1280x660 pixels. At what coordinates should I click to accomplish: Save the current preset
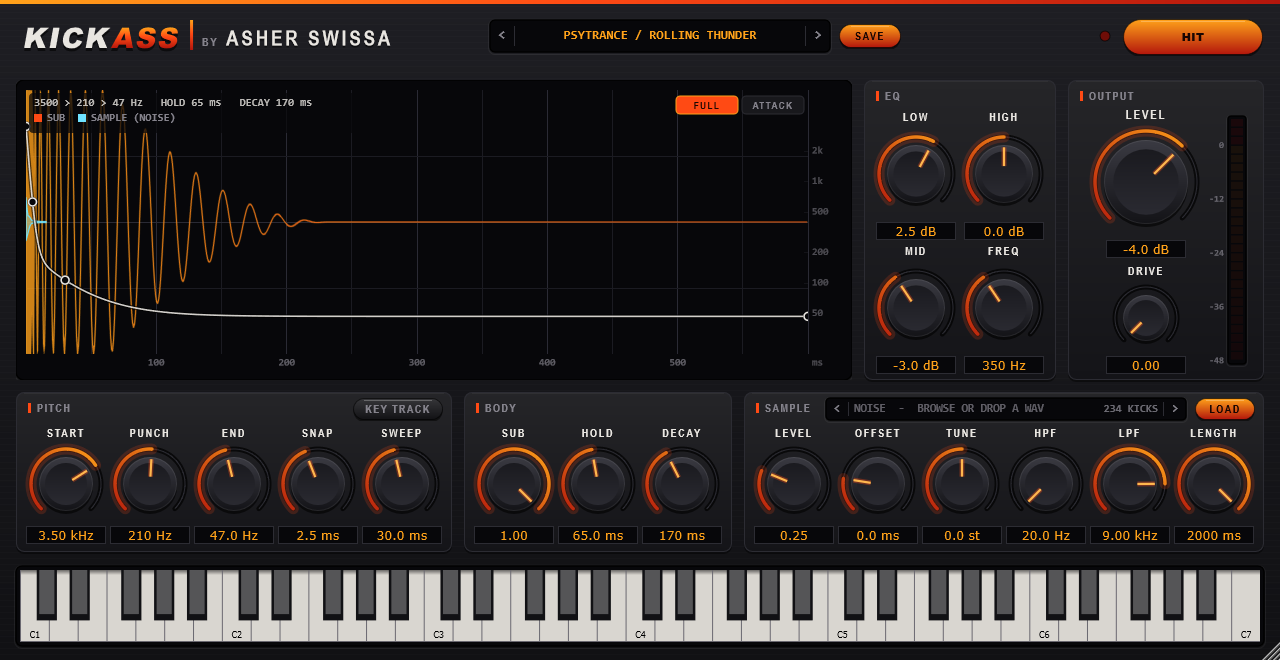(x=870, y=36)
